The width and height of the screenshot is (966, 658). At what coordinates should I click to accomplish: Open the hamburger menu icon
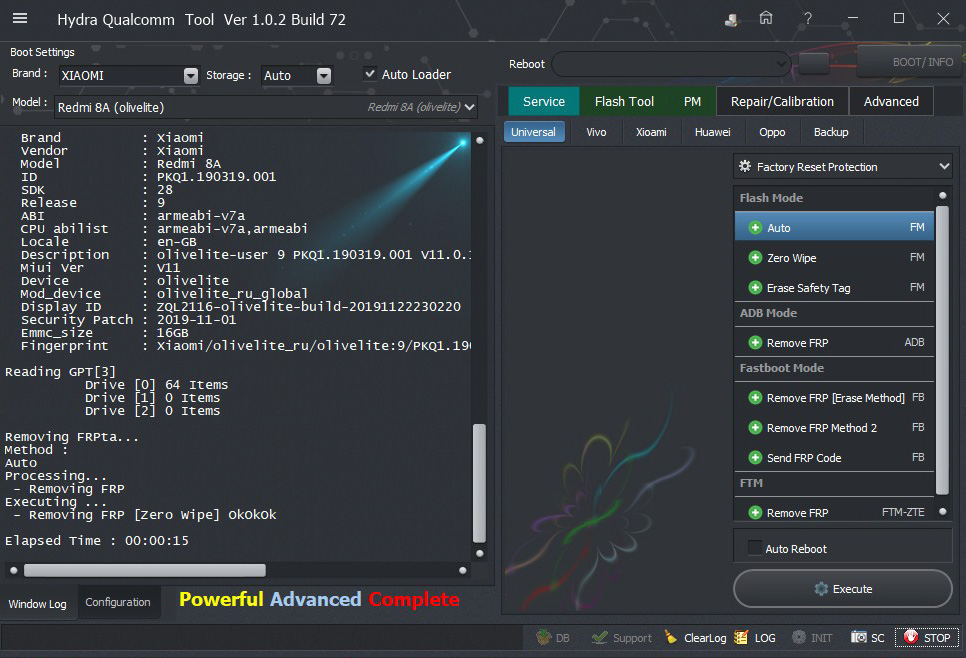20,19
